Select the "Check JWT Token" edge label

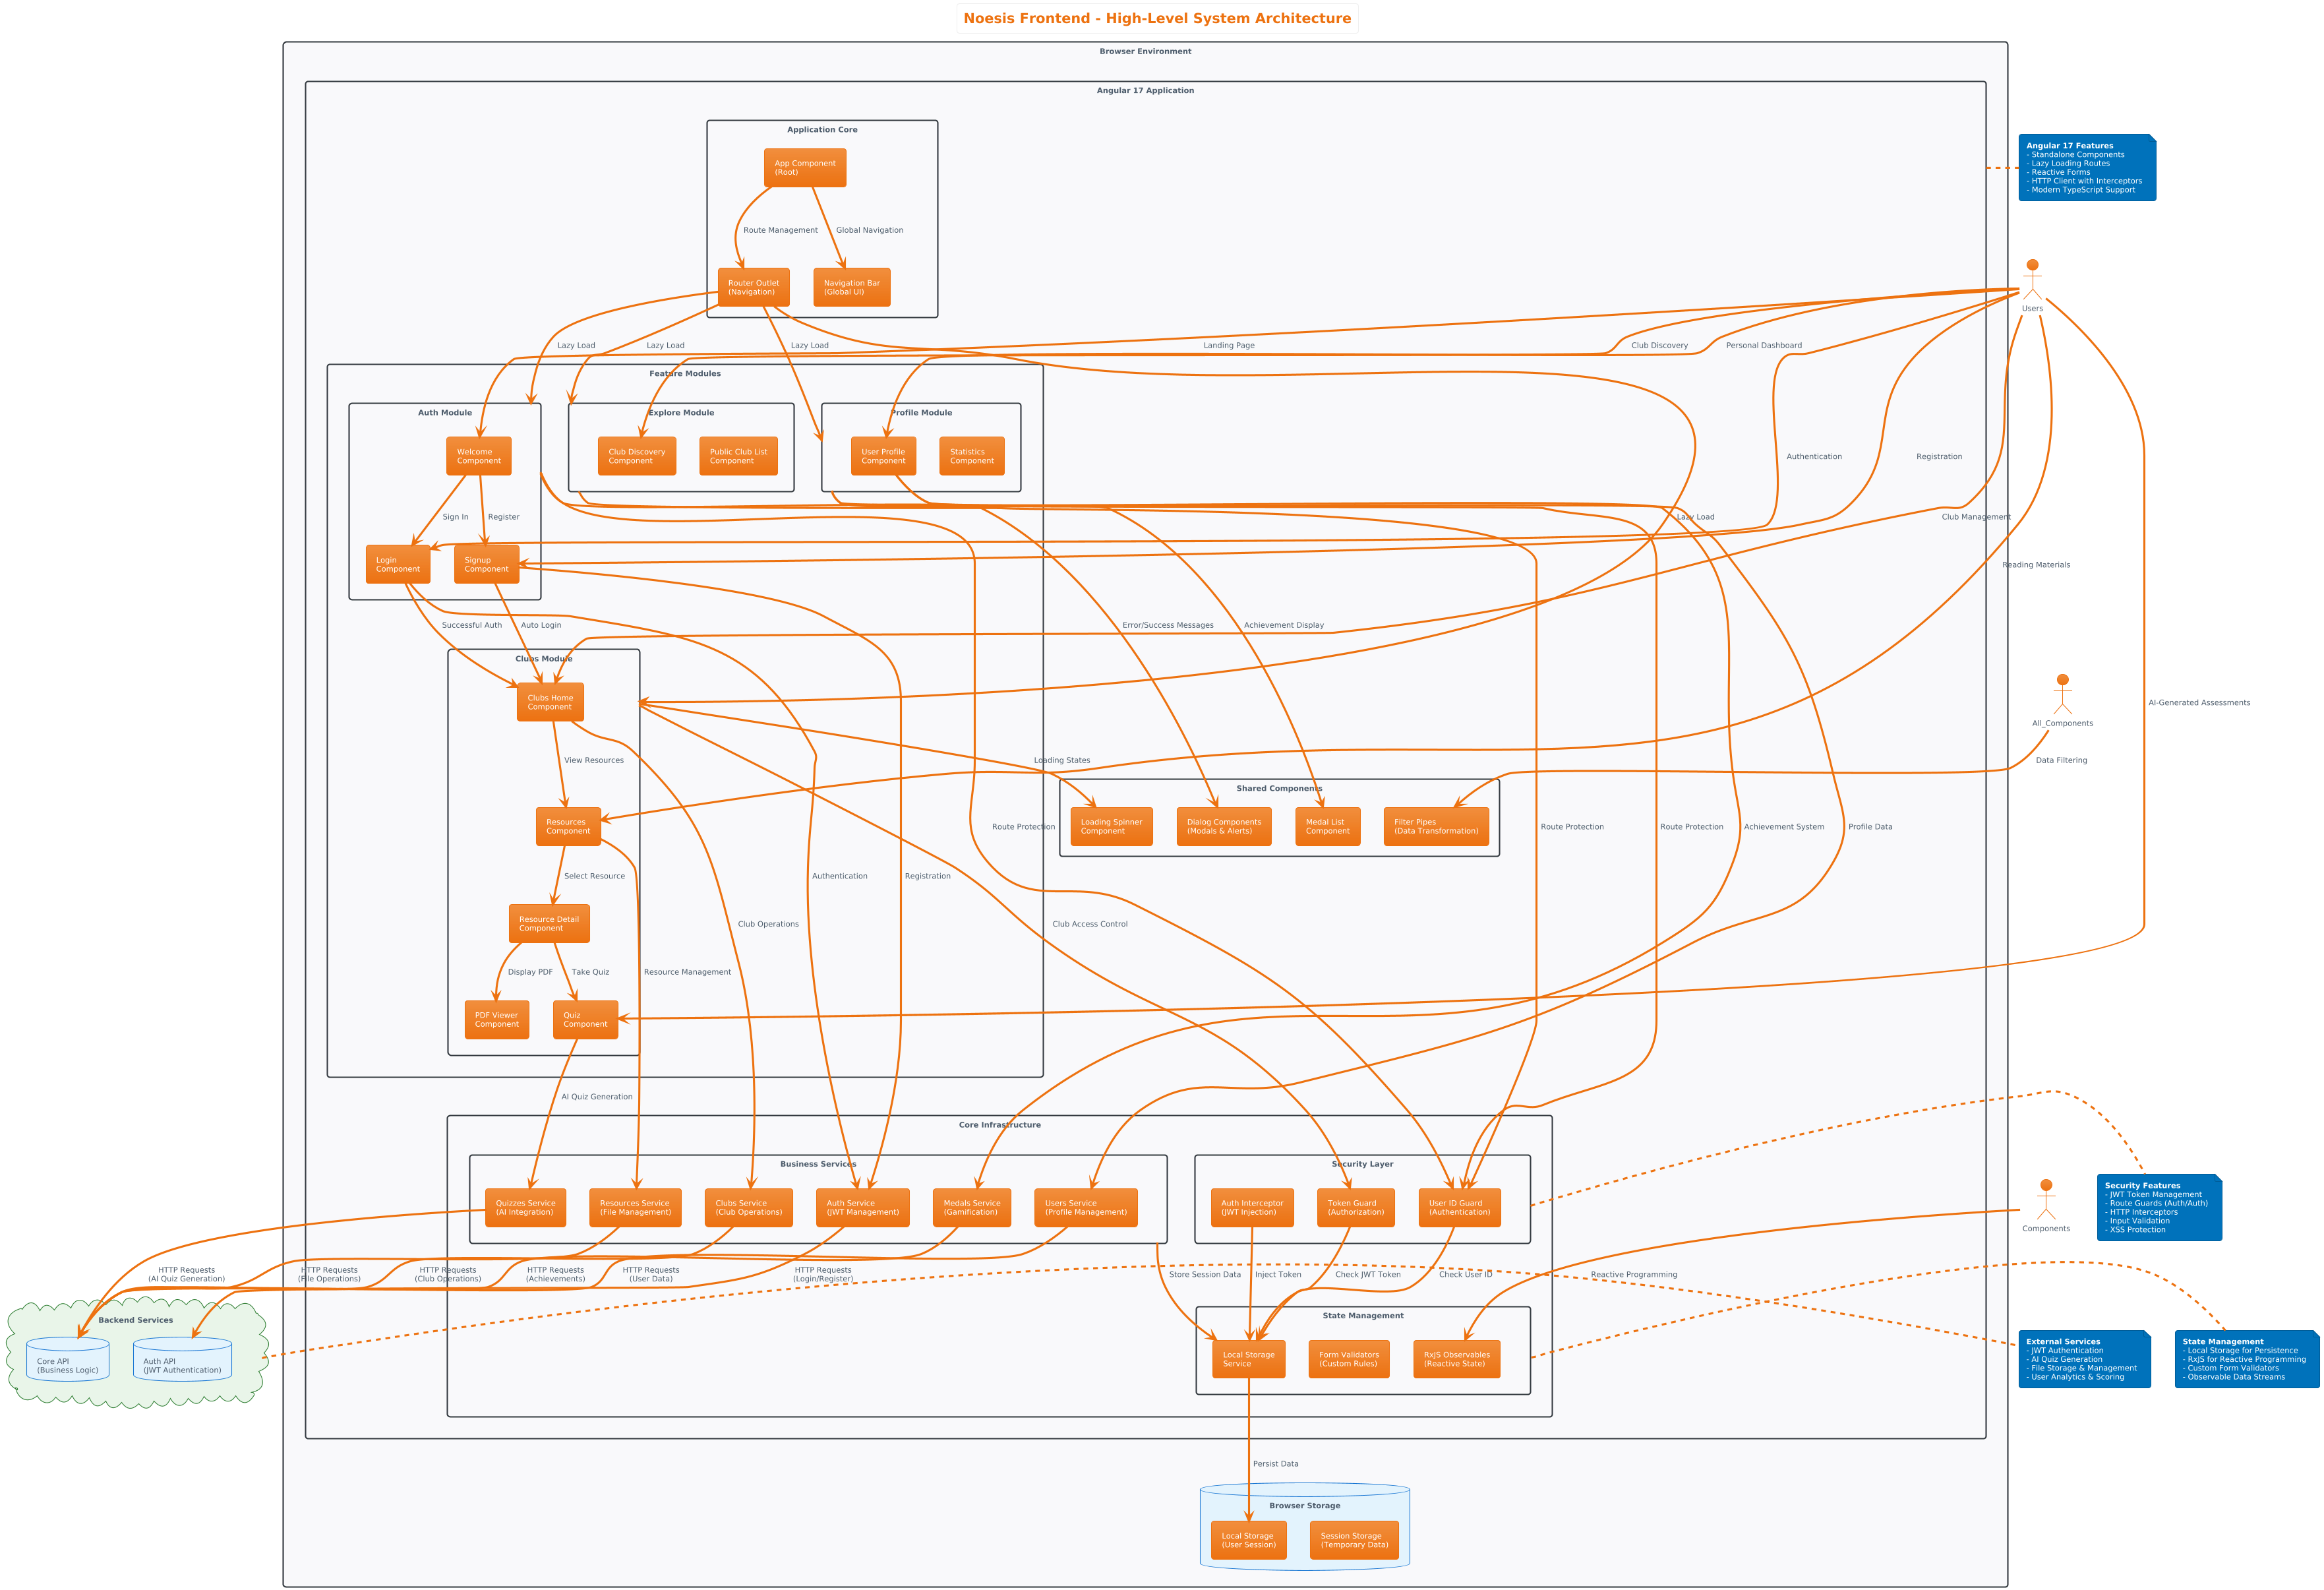point(1368,1274)
